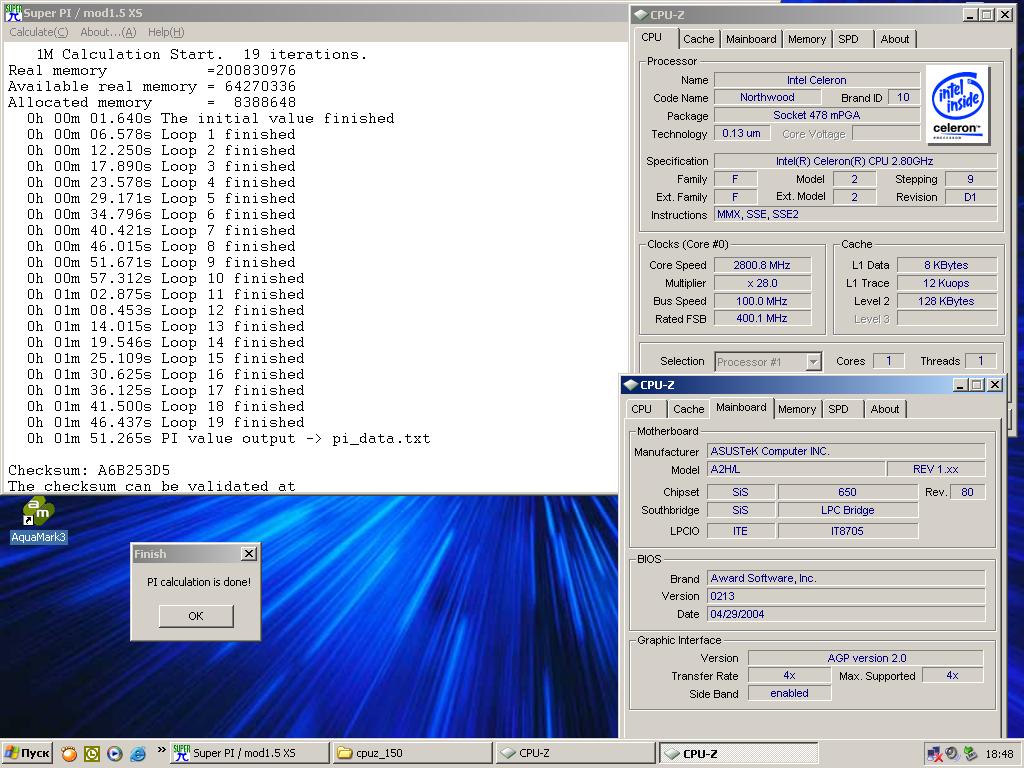Click the Intel Inside Celeron logo
The width and height of the screenshot is (1024, 768).
[x=957, y=104]
